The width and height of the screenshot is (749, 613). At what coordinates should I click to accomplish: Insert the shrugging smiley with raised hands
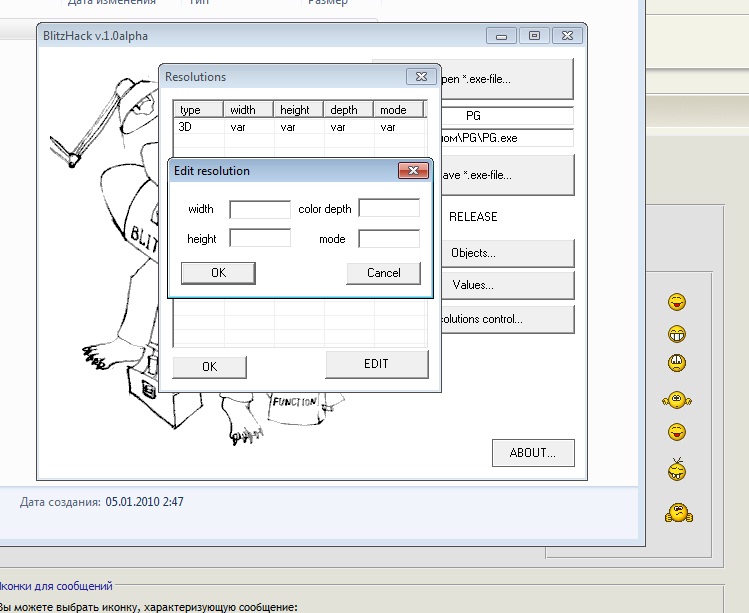pos(677,400)
